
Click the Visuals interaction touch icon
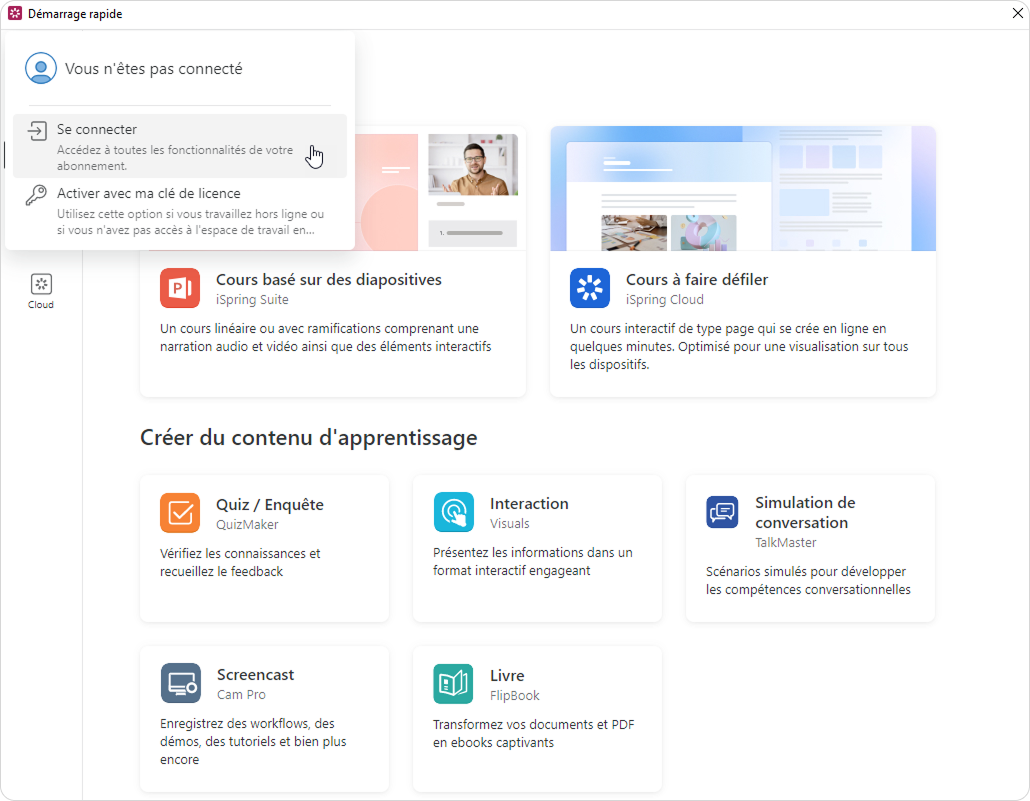pyautogui.click(x=454, y=512)
